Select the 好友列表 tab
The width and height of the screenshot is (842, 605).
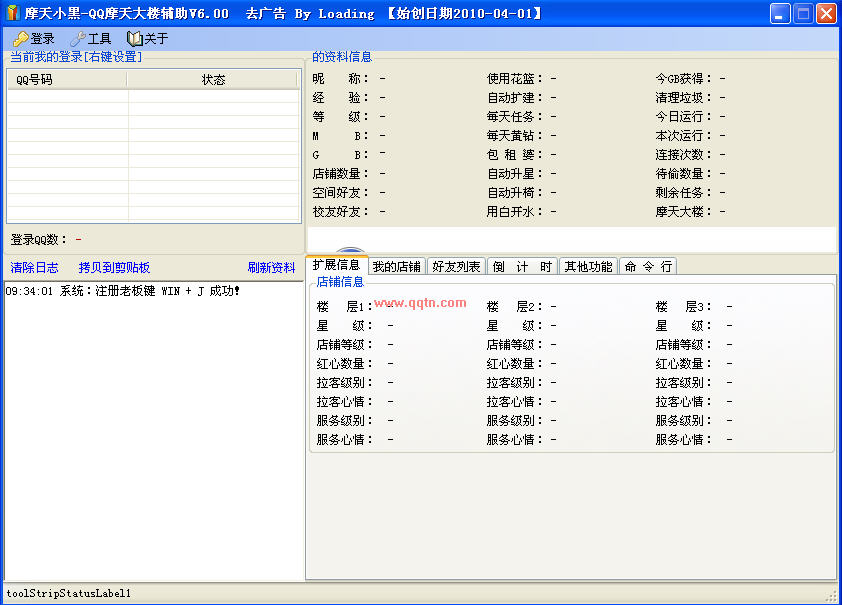tap(456, 266)
